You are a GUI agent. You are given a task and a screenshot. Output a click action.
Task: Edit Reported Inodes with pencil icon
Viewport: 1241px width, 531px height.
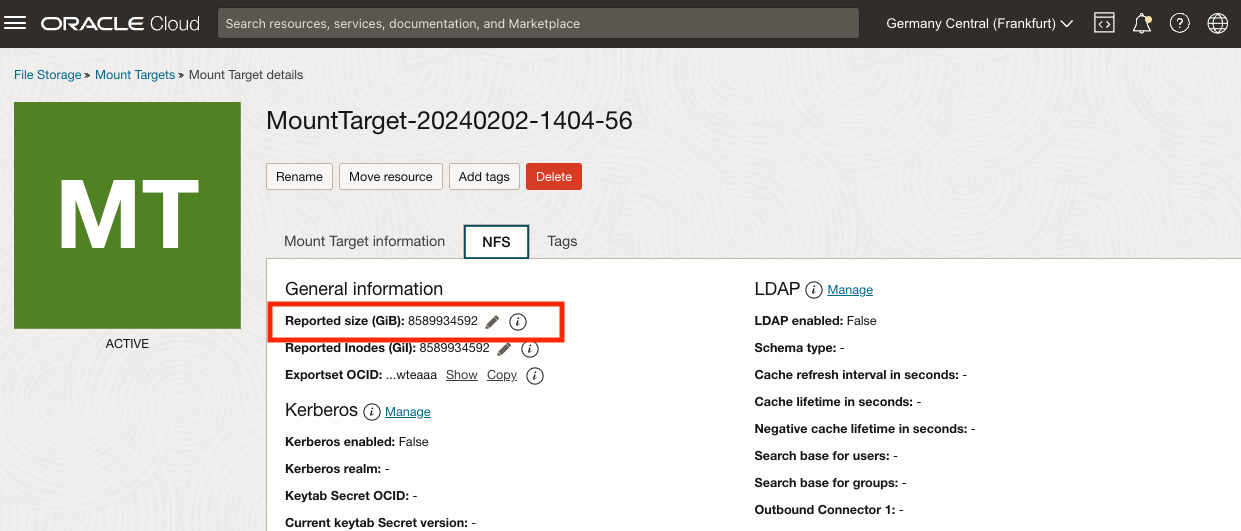tap(504, 349)
